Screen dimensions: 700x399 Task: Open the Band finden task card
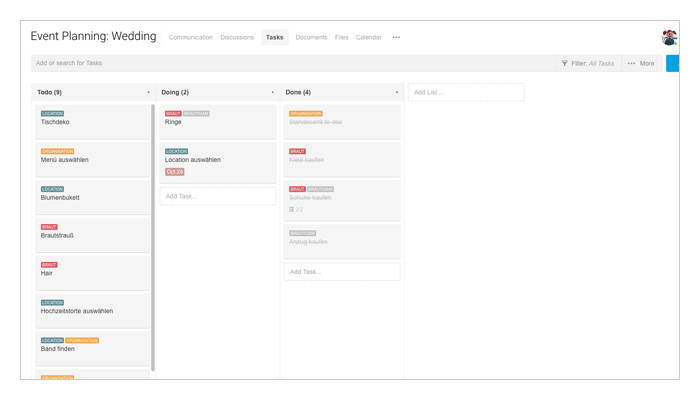[93, 349]
